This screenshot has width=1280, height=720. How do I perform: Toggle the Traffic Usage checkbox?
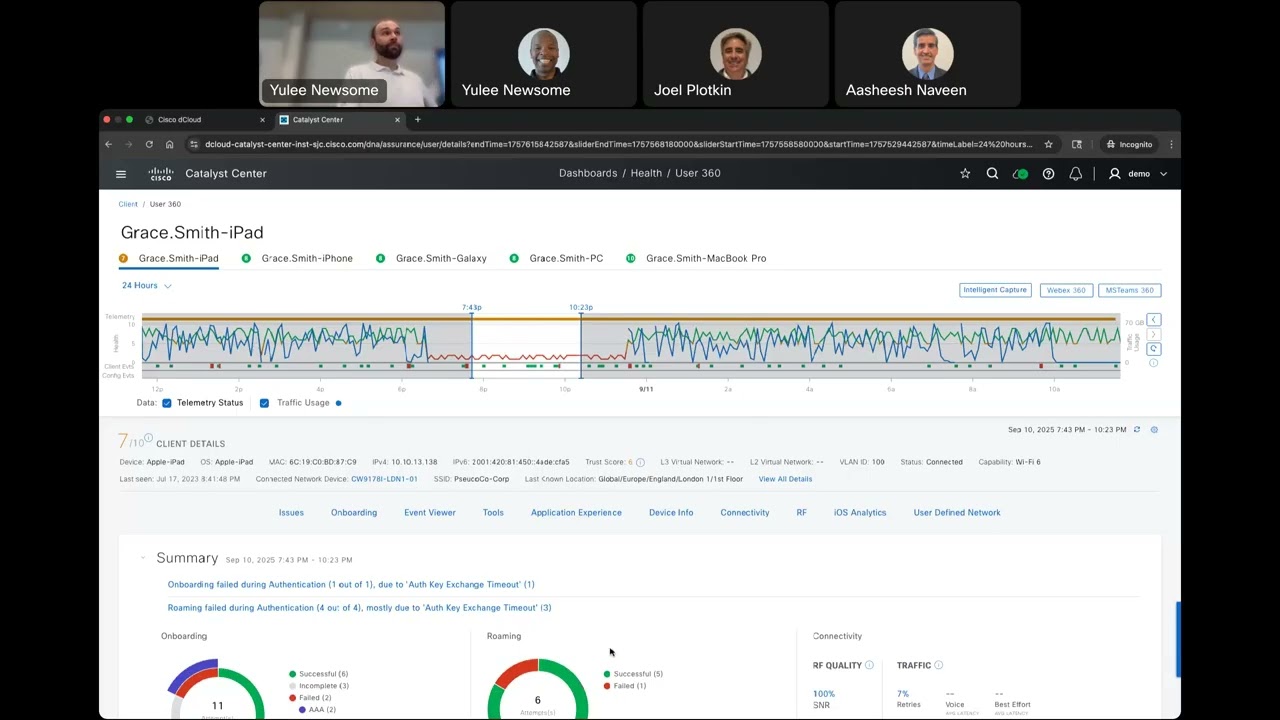pos(264,403)
